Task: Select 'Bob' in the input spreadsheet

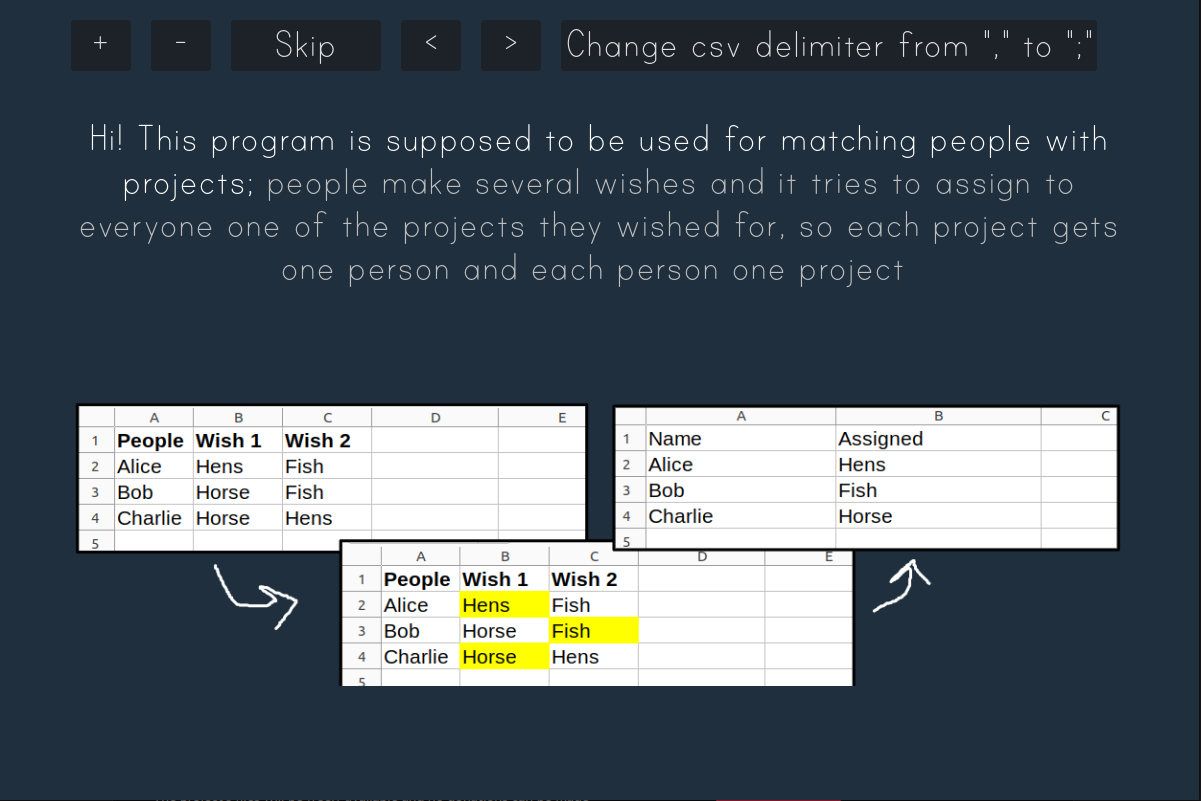Action: (x=154, y=492)
